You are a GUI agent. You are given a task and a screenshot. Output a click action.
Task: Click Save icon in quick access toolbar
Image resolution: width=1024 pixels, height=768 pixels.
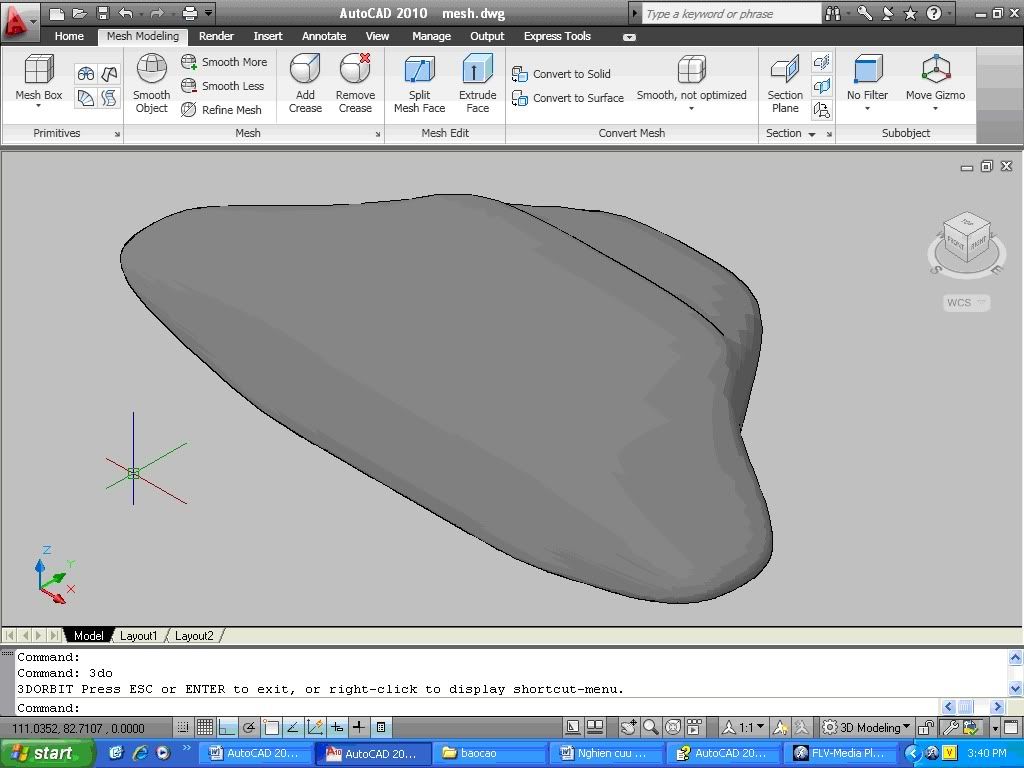pos(102,14)
